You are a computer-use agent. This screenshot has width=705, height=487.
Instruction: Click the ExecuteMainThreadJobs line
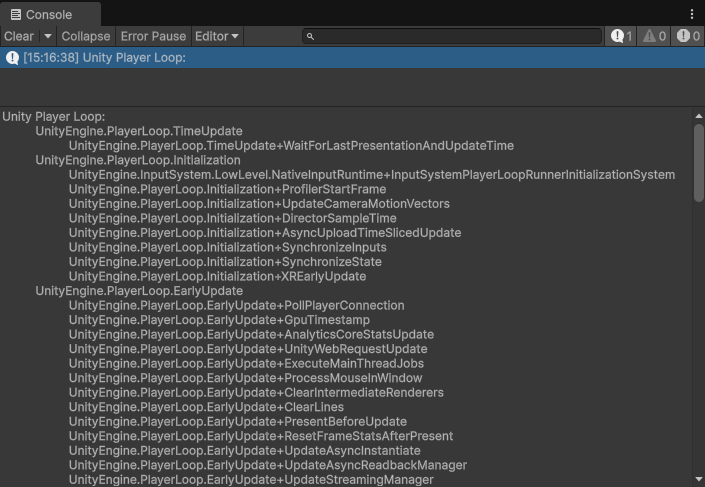click(x=246, y=363)
